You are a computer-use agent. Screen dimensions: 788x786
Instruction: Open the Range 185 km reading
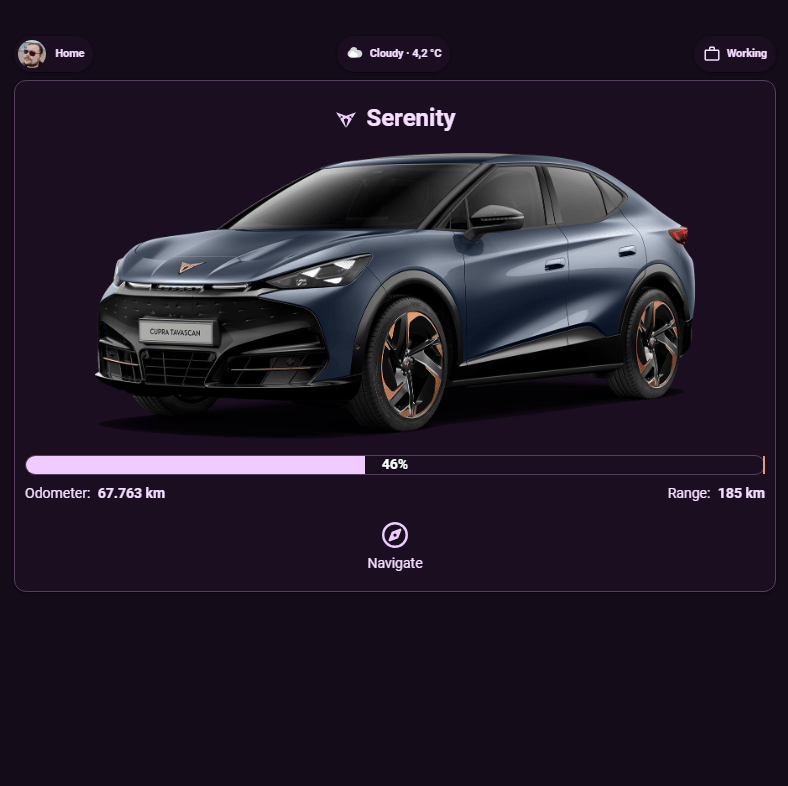(x=716, y=493)
